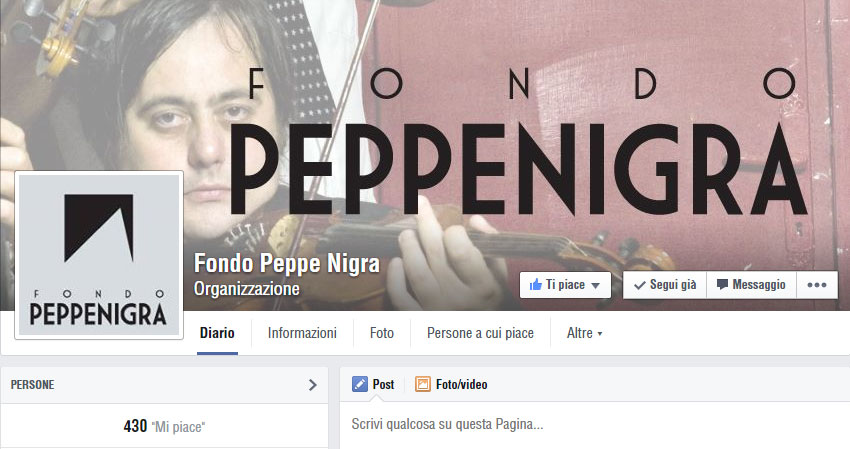Open the Informazioni tab
Image resolution: width=850 pixels, height=449 pixels.
[x=302, y=333]
